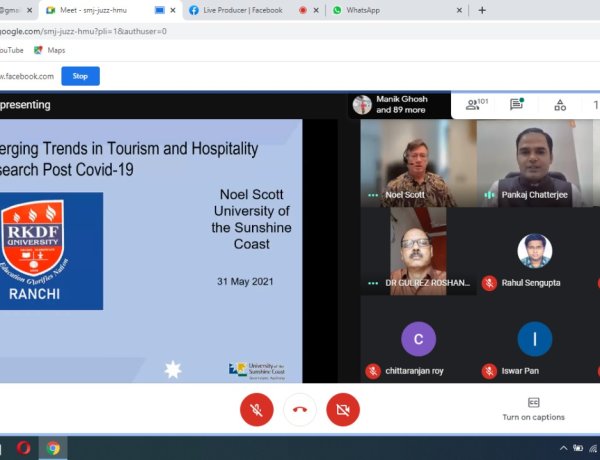Viewport: 600px width, 460px height.
Task: Open the activities shapes icon
Action: tap(559, 104)
